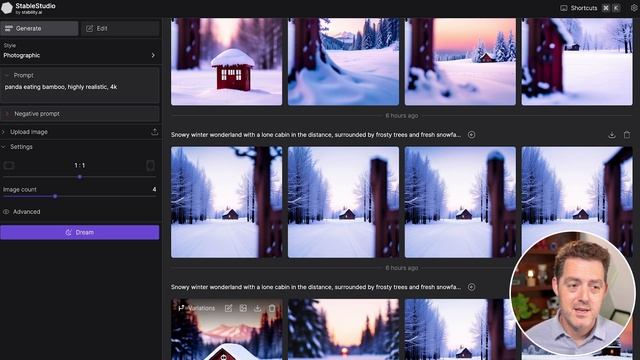
Task: Click the 1:1 aspect ratio value
Action: point(80,165)
